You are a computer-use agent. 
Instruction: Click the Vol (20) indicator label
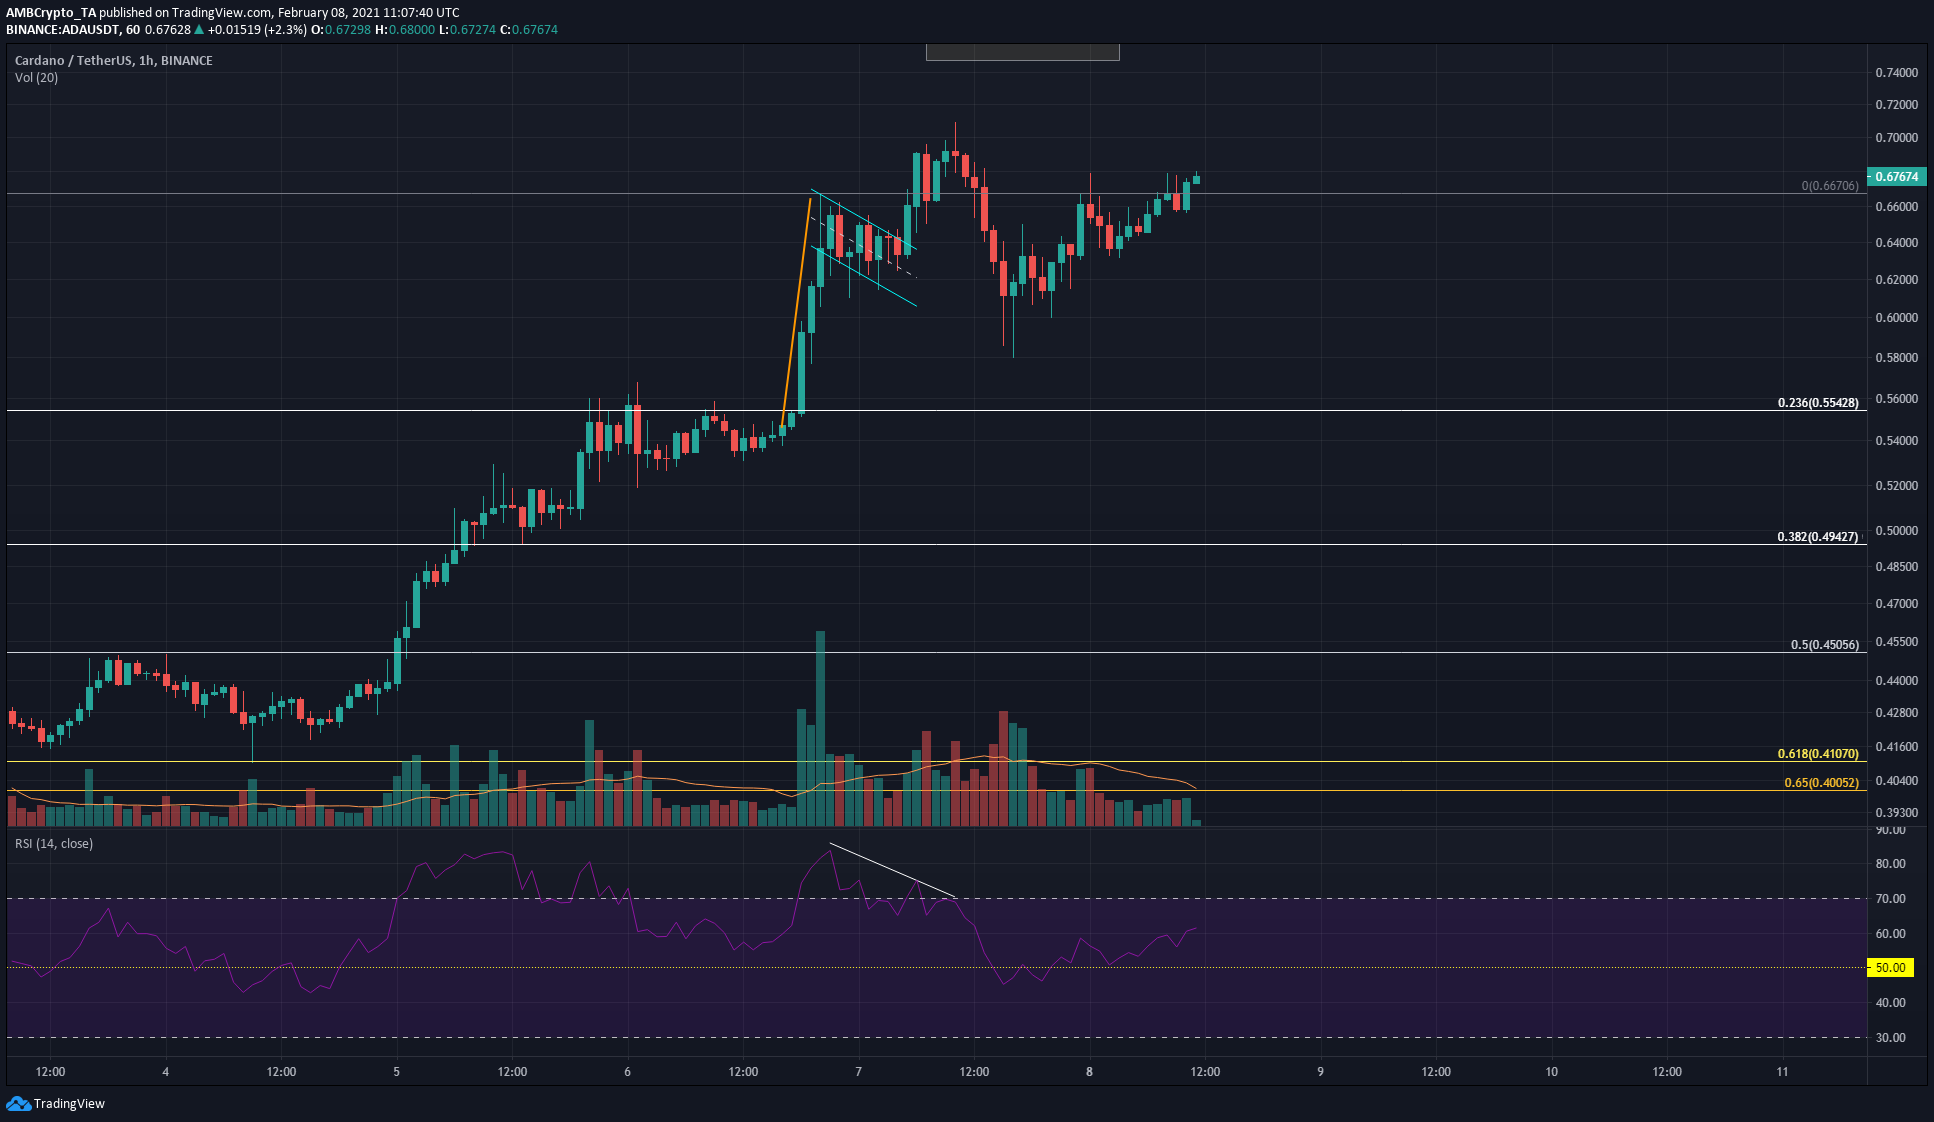(x=36, y=77)
